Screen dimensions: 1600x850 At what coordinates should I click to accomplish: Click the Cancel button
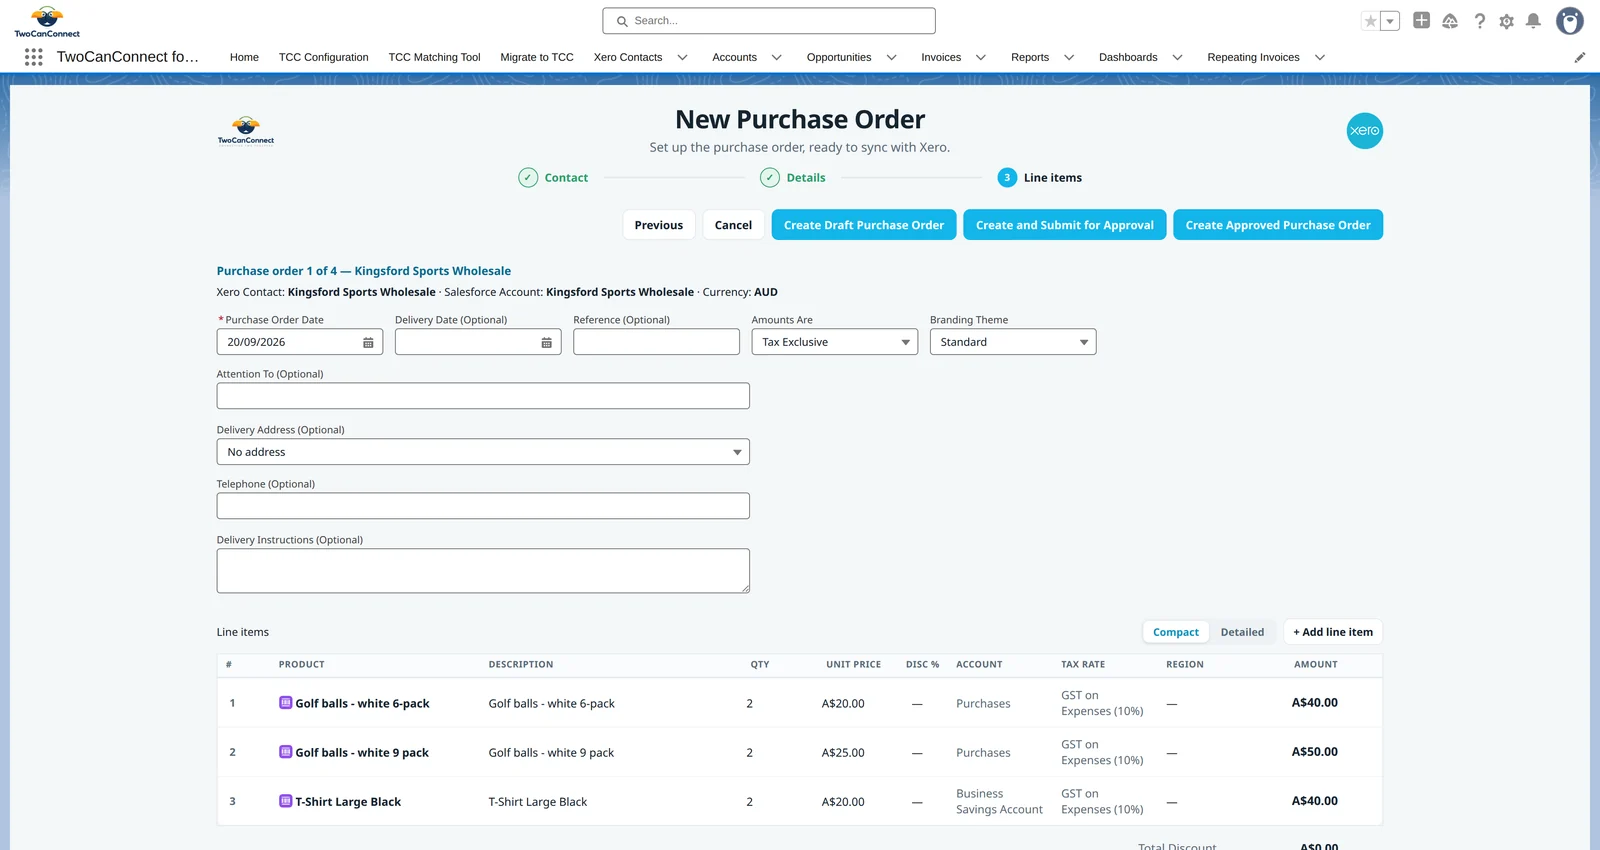point(733,225)
